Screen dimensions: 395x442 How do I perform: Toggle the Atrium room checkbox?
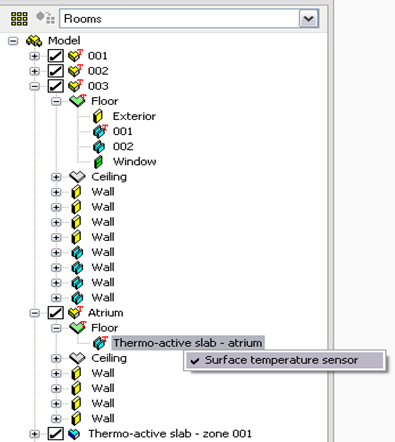(x=55, y=313)
